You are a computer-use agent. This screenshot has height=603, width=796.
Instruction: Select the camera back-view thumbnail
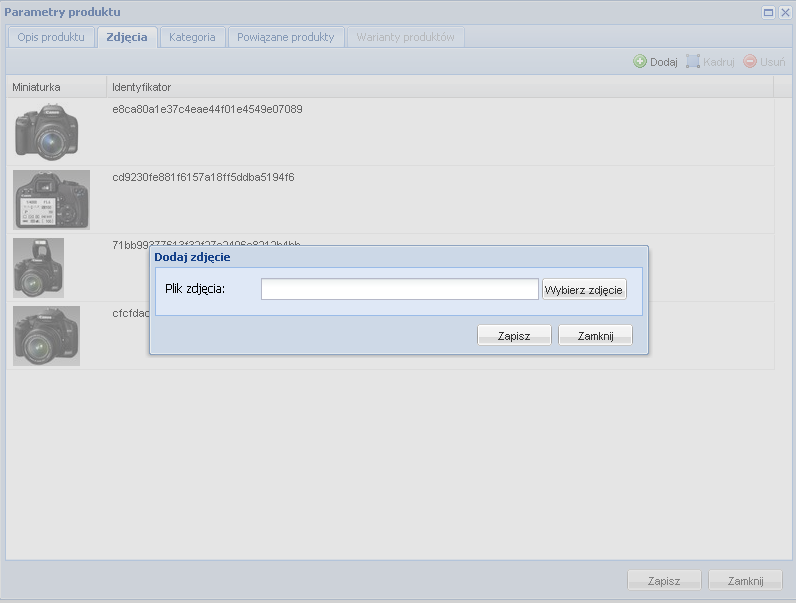pyautogui.click(x=51, y=199)
